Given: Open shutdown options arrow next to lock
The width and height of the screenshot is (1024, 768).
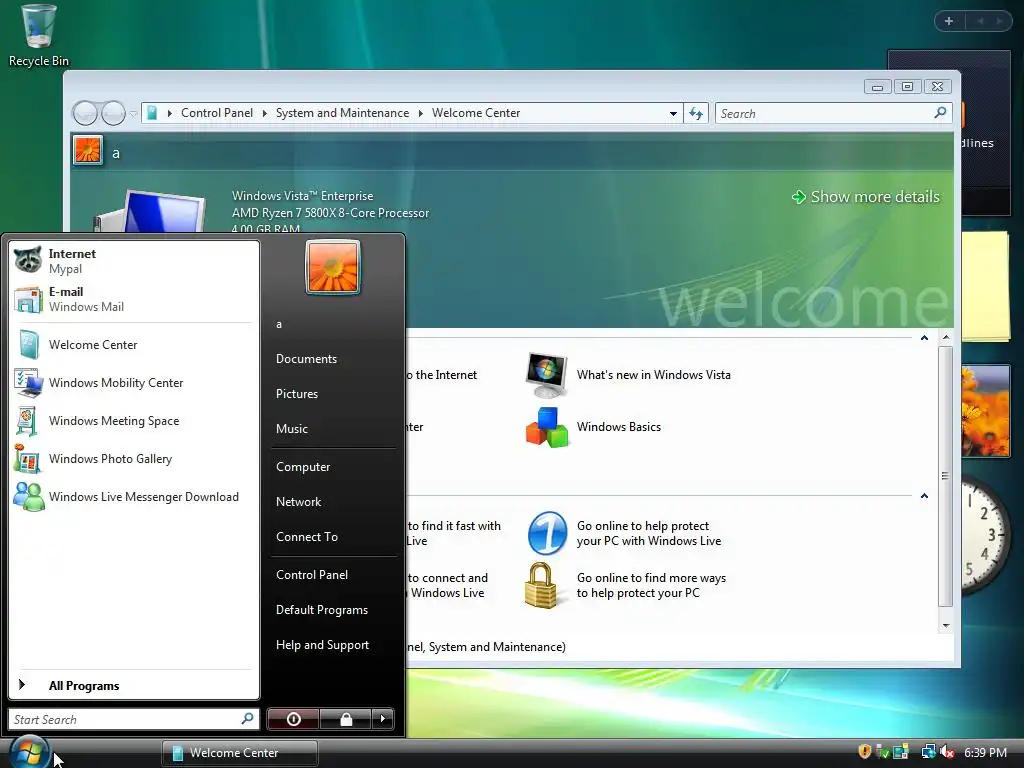Looking at the screenshot, I should (x=383, y=719).
